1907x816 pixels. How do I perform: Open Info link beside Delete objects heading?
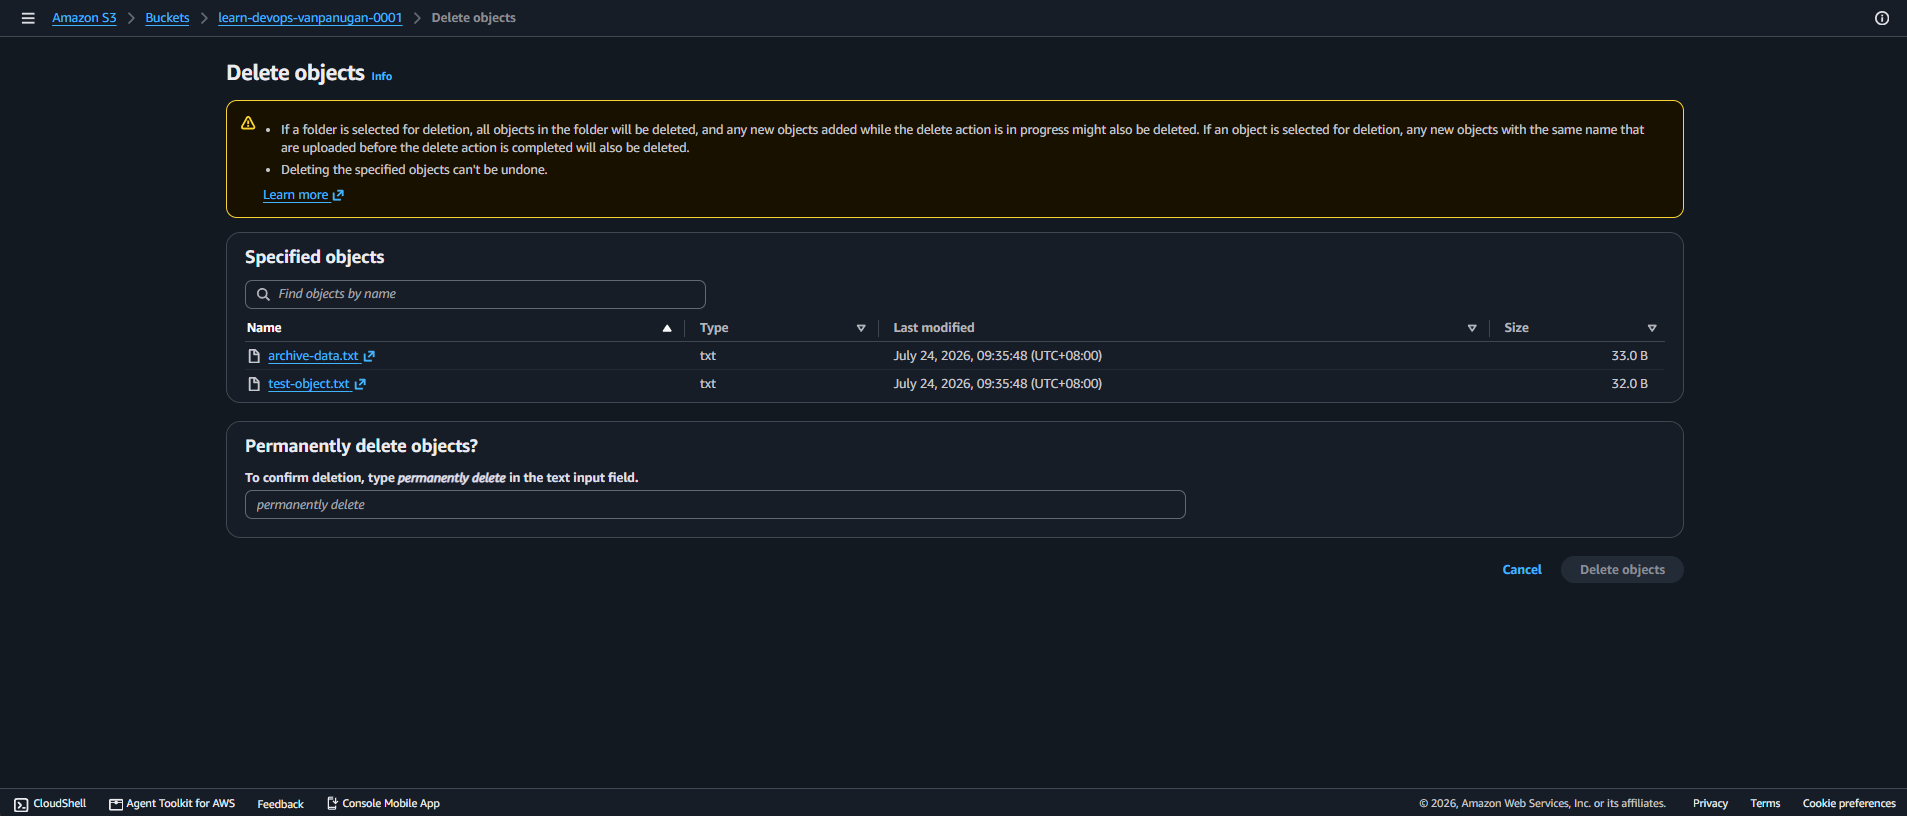[382, 76]
